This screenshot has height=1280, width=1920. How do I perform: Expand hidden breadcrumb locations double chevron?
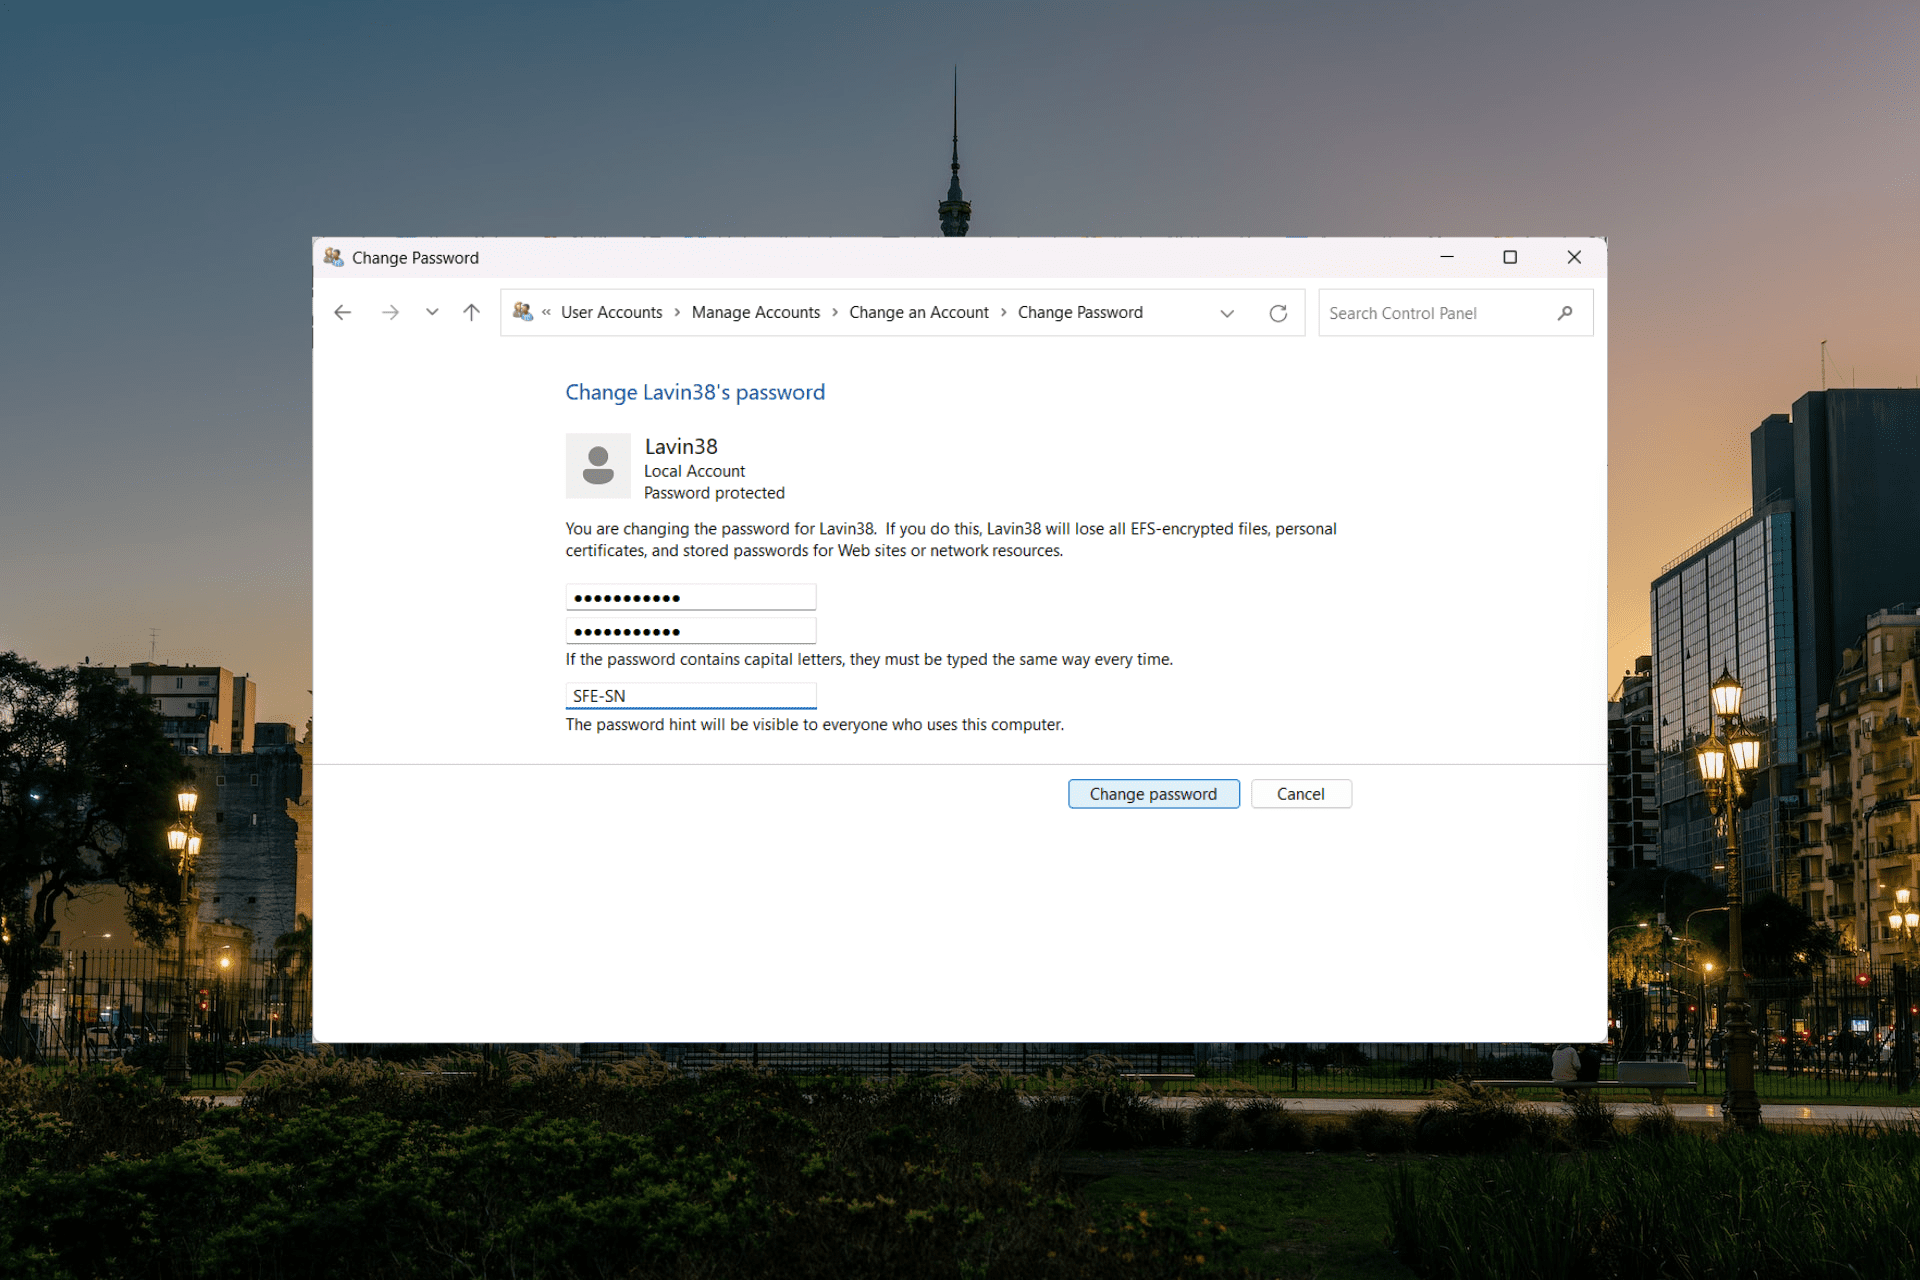coord(547,312)
